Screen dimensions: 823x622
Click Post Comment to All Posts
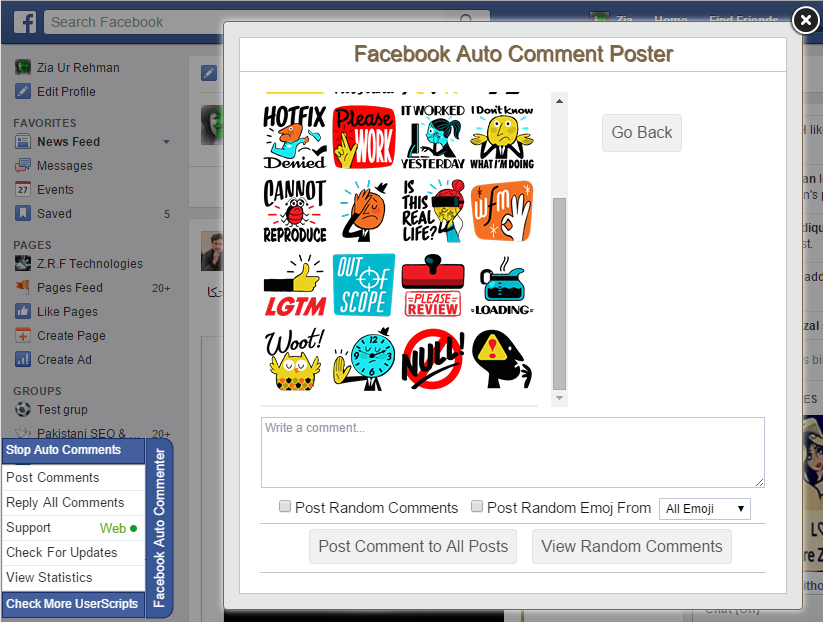click(x=413, y=546)
